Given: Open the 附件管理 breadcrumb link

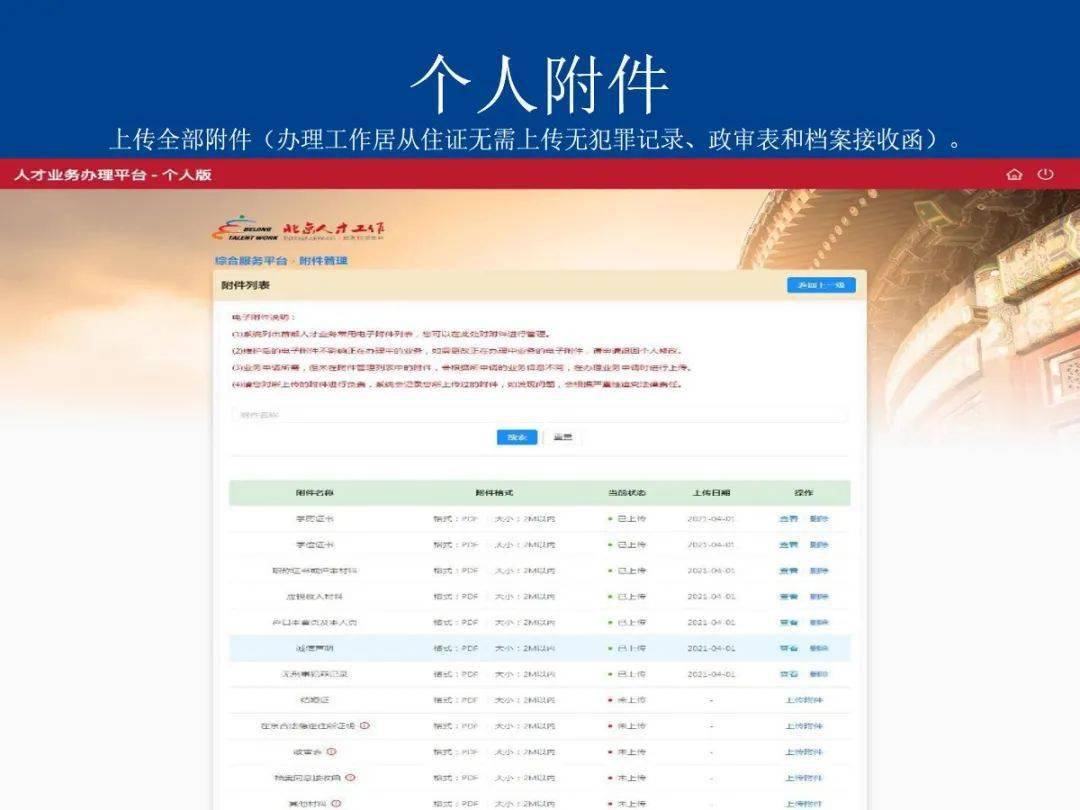Looking at the screenshot, I should point(323,260).
